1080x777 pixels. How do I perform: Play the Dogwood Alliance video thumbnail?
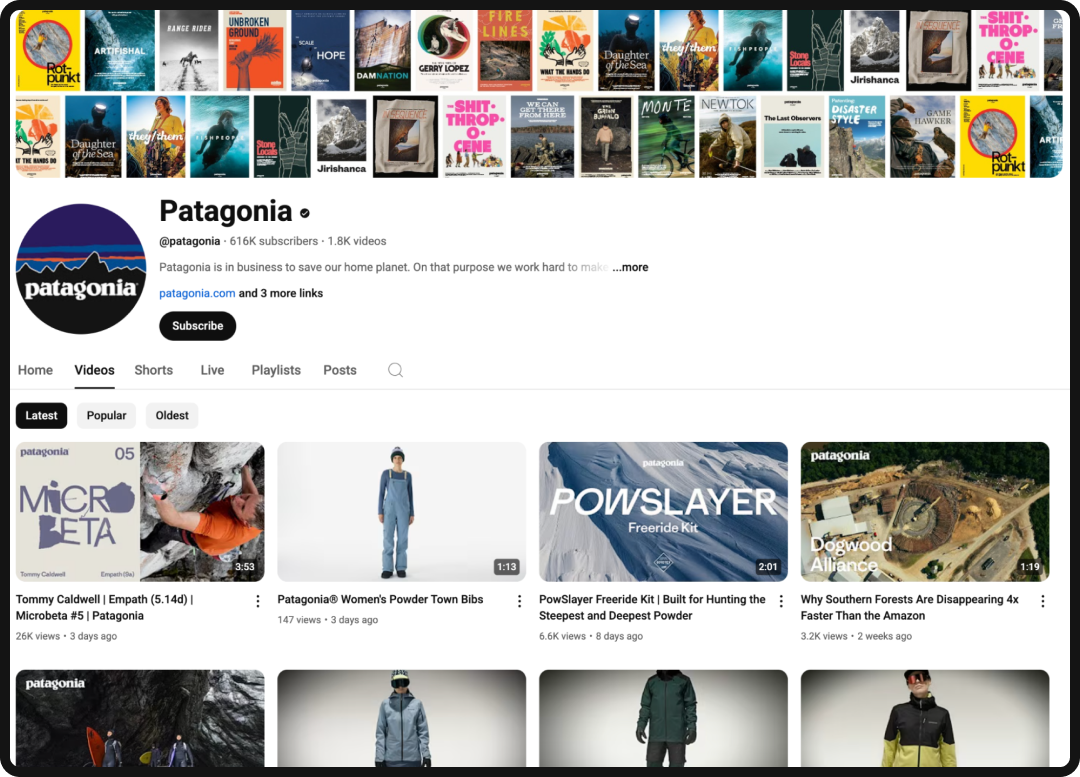(x=925, y=511)
